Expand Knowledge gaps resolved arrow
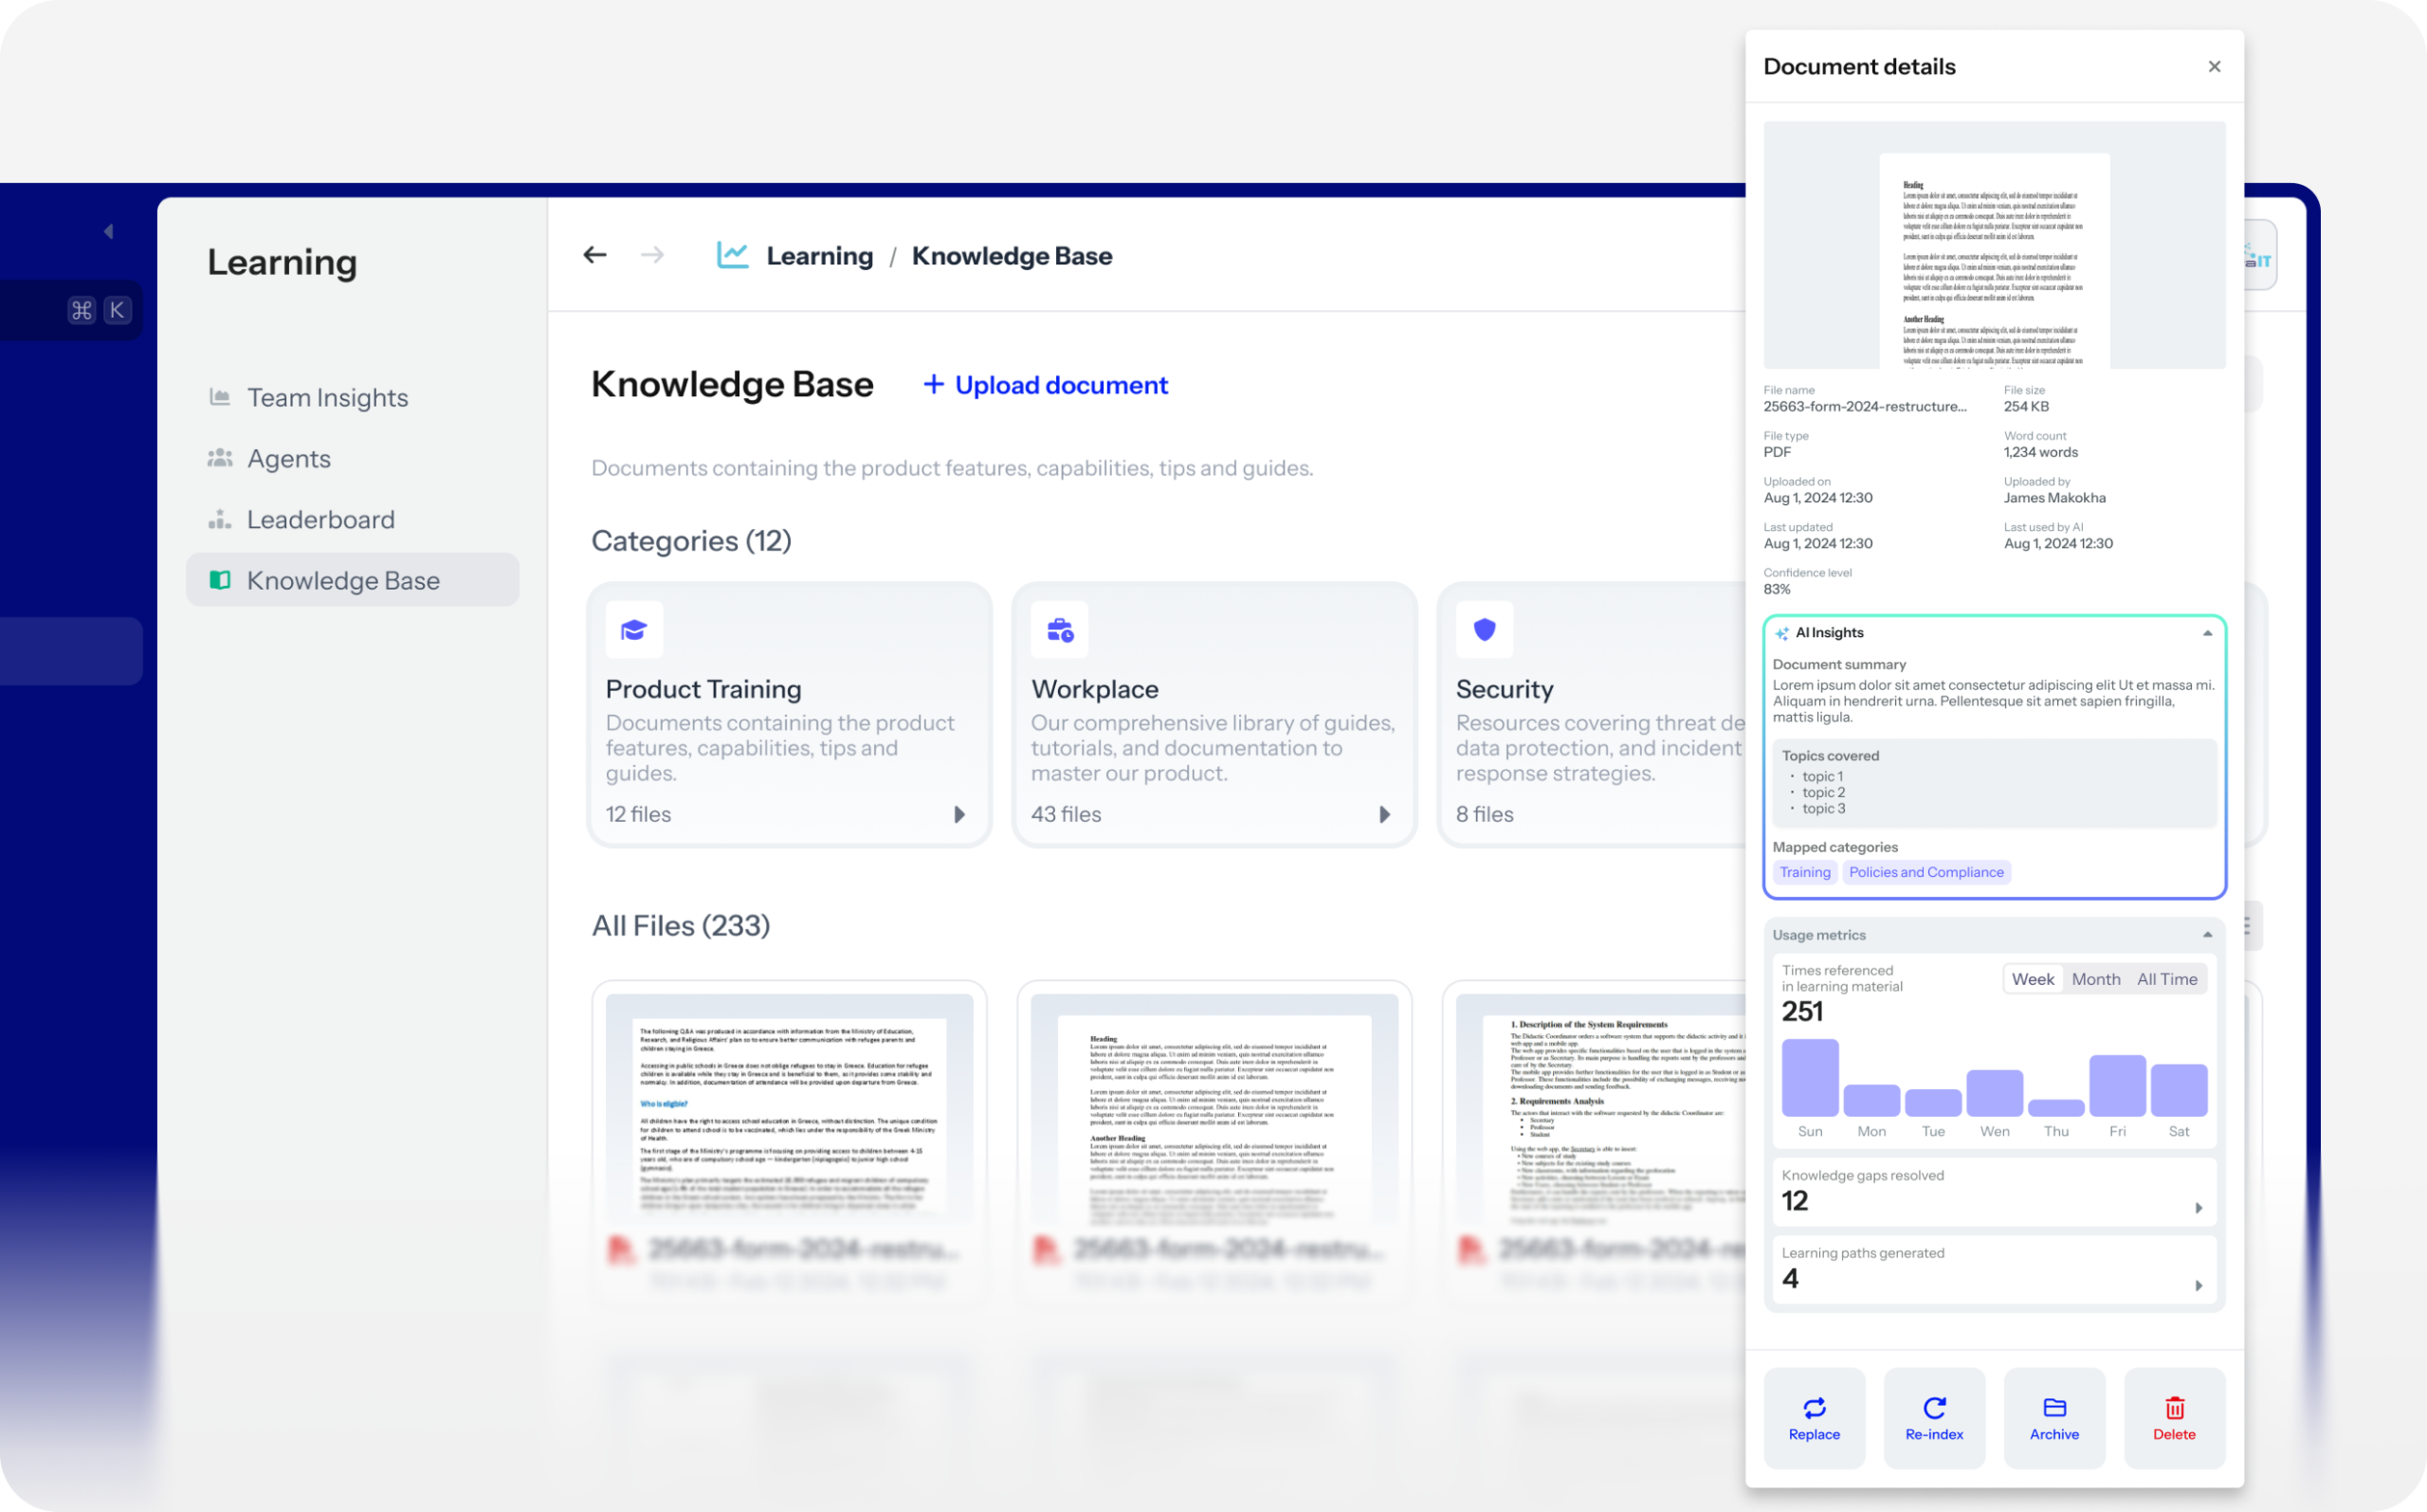Viewport: 2427px width, 1512px height. click(2198, 1208)
